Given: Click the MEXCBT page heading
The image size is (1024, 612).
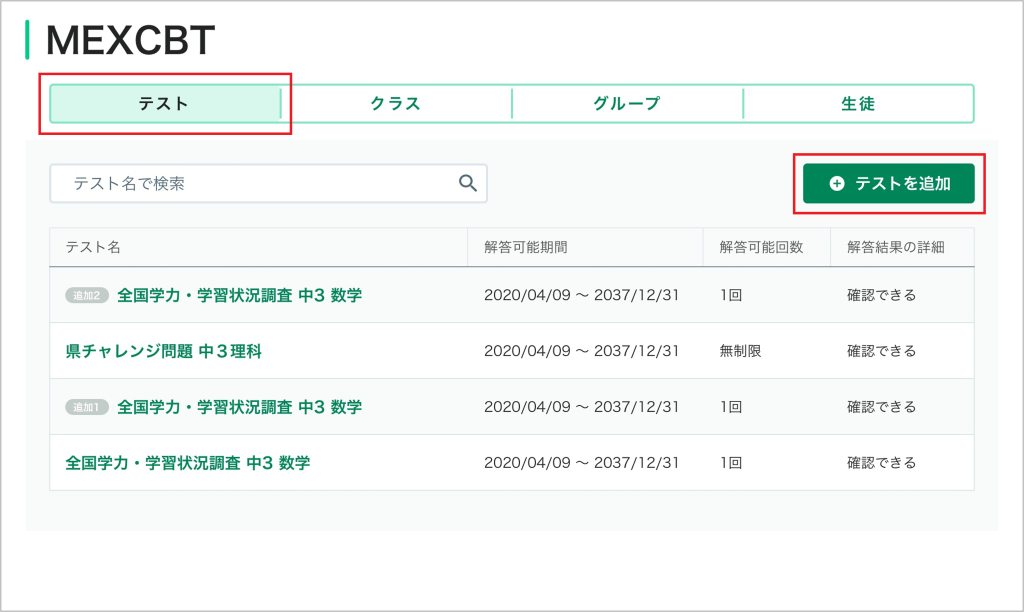Looking at the screenshot, I should 130,40.
